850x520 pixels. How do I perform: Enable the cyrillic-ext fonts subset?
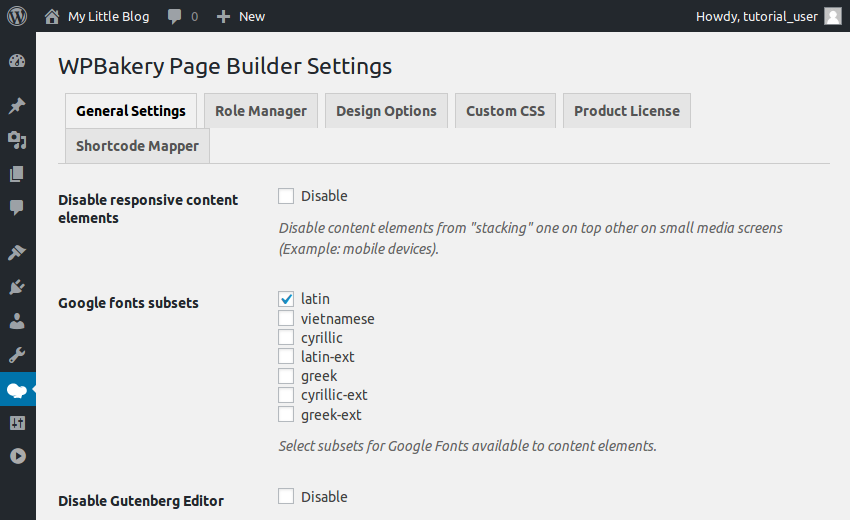coord(286,395)
